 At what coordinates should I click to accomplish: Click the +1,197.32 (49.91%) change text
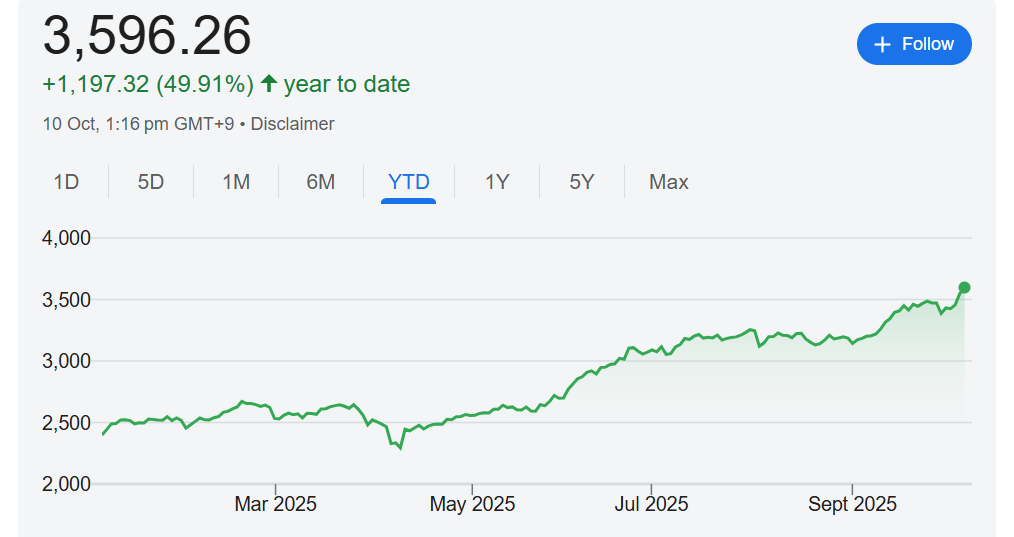(148, 84)
